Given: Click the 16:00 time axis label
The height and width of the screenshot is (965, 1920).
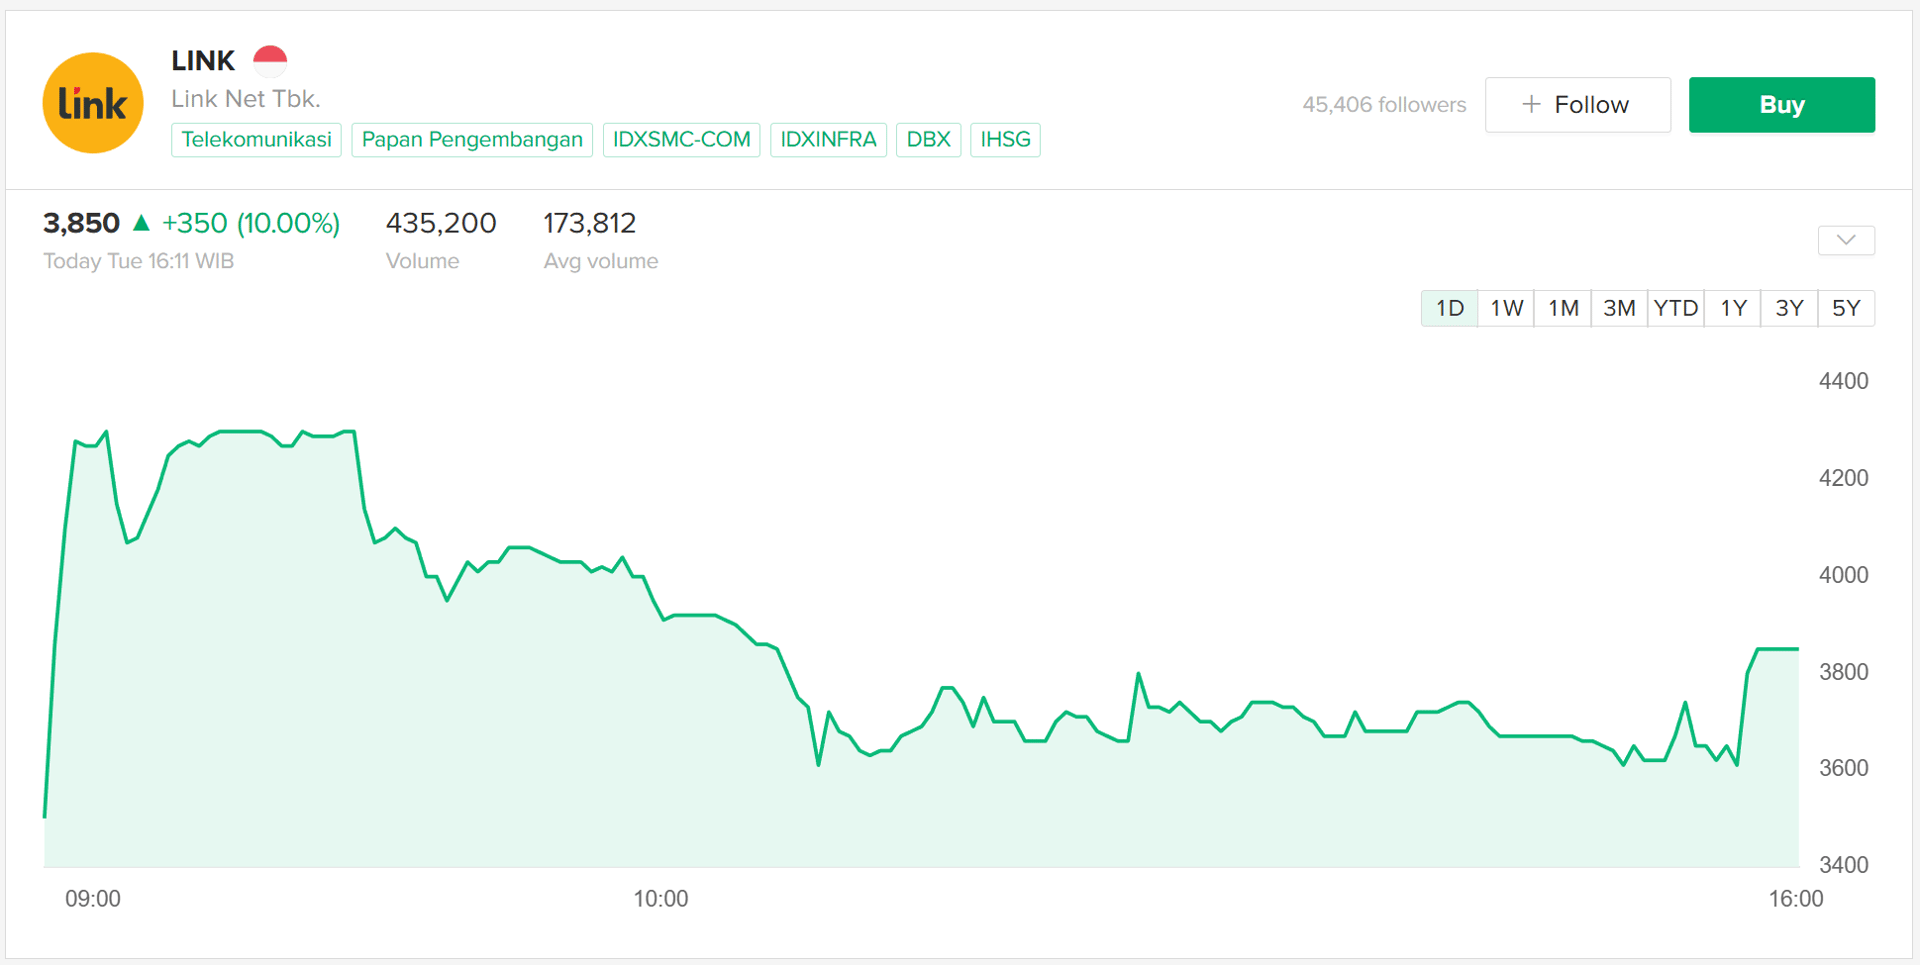Looking at the screenshot, I should (x=1796, y=899).
